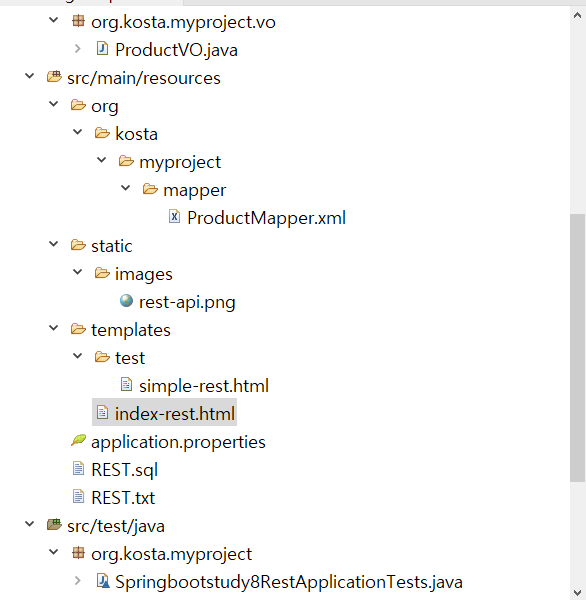Click the REST.sql file icon
This screenshot has width=586, height=600.
pyautogui.click(x=78, y=468)
